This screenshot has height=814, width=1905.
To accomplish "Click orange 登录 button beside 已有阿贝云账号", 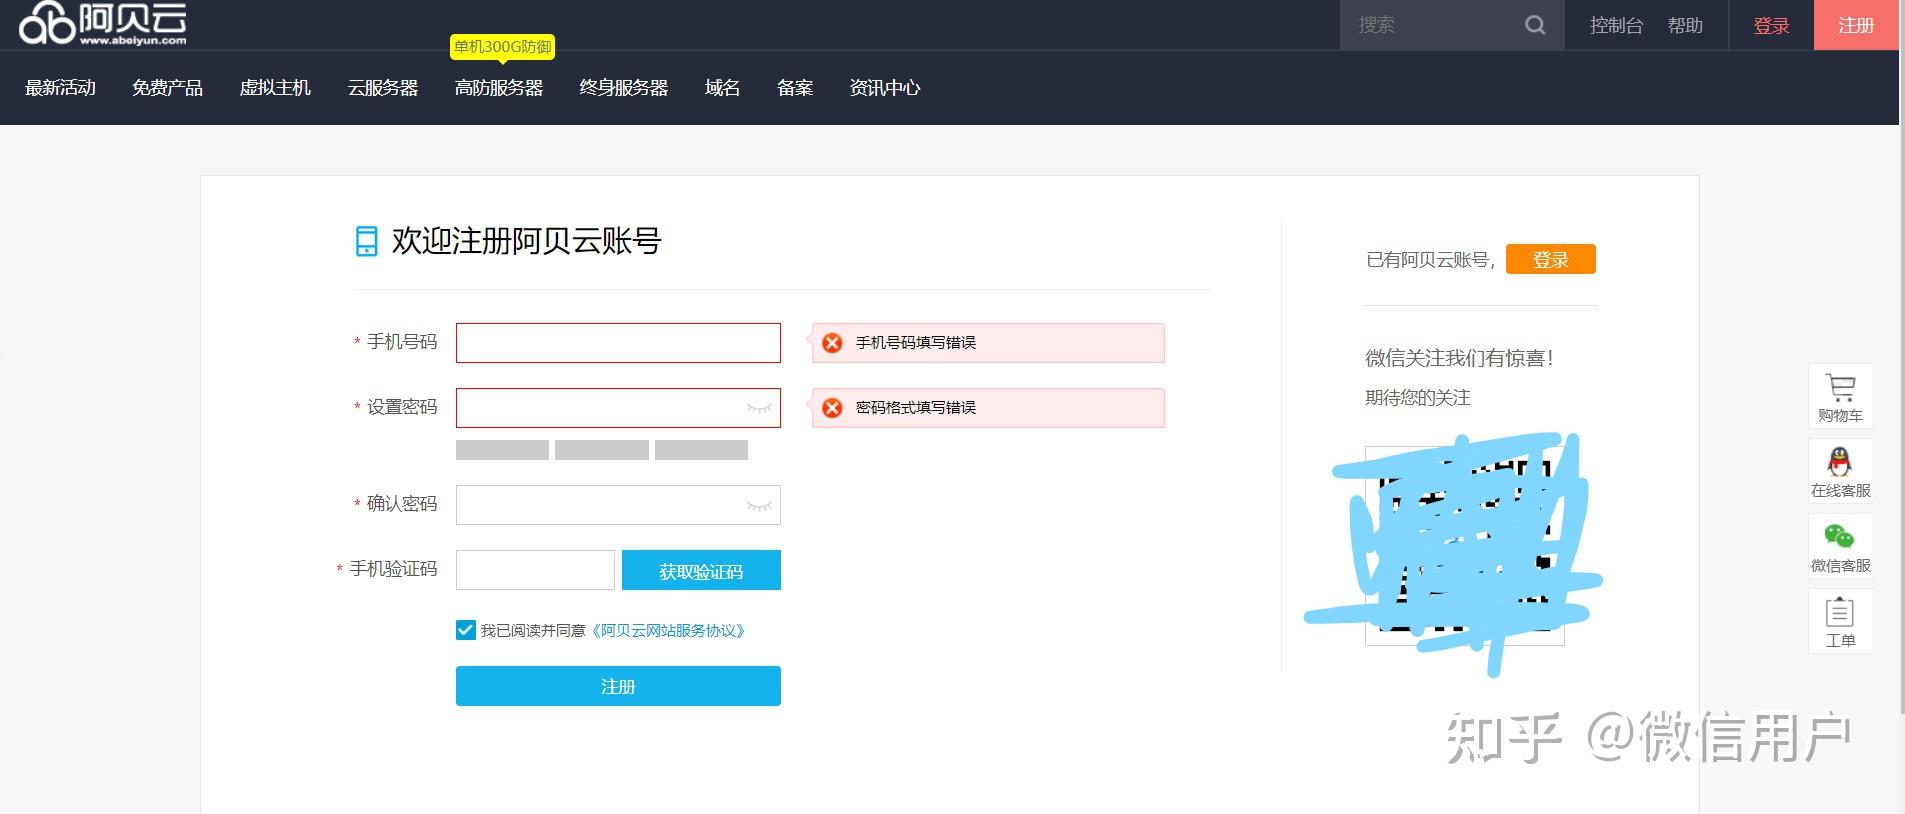I will (1551, 259).
